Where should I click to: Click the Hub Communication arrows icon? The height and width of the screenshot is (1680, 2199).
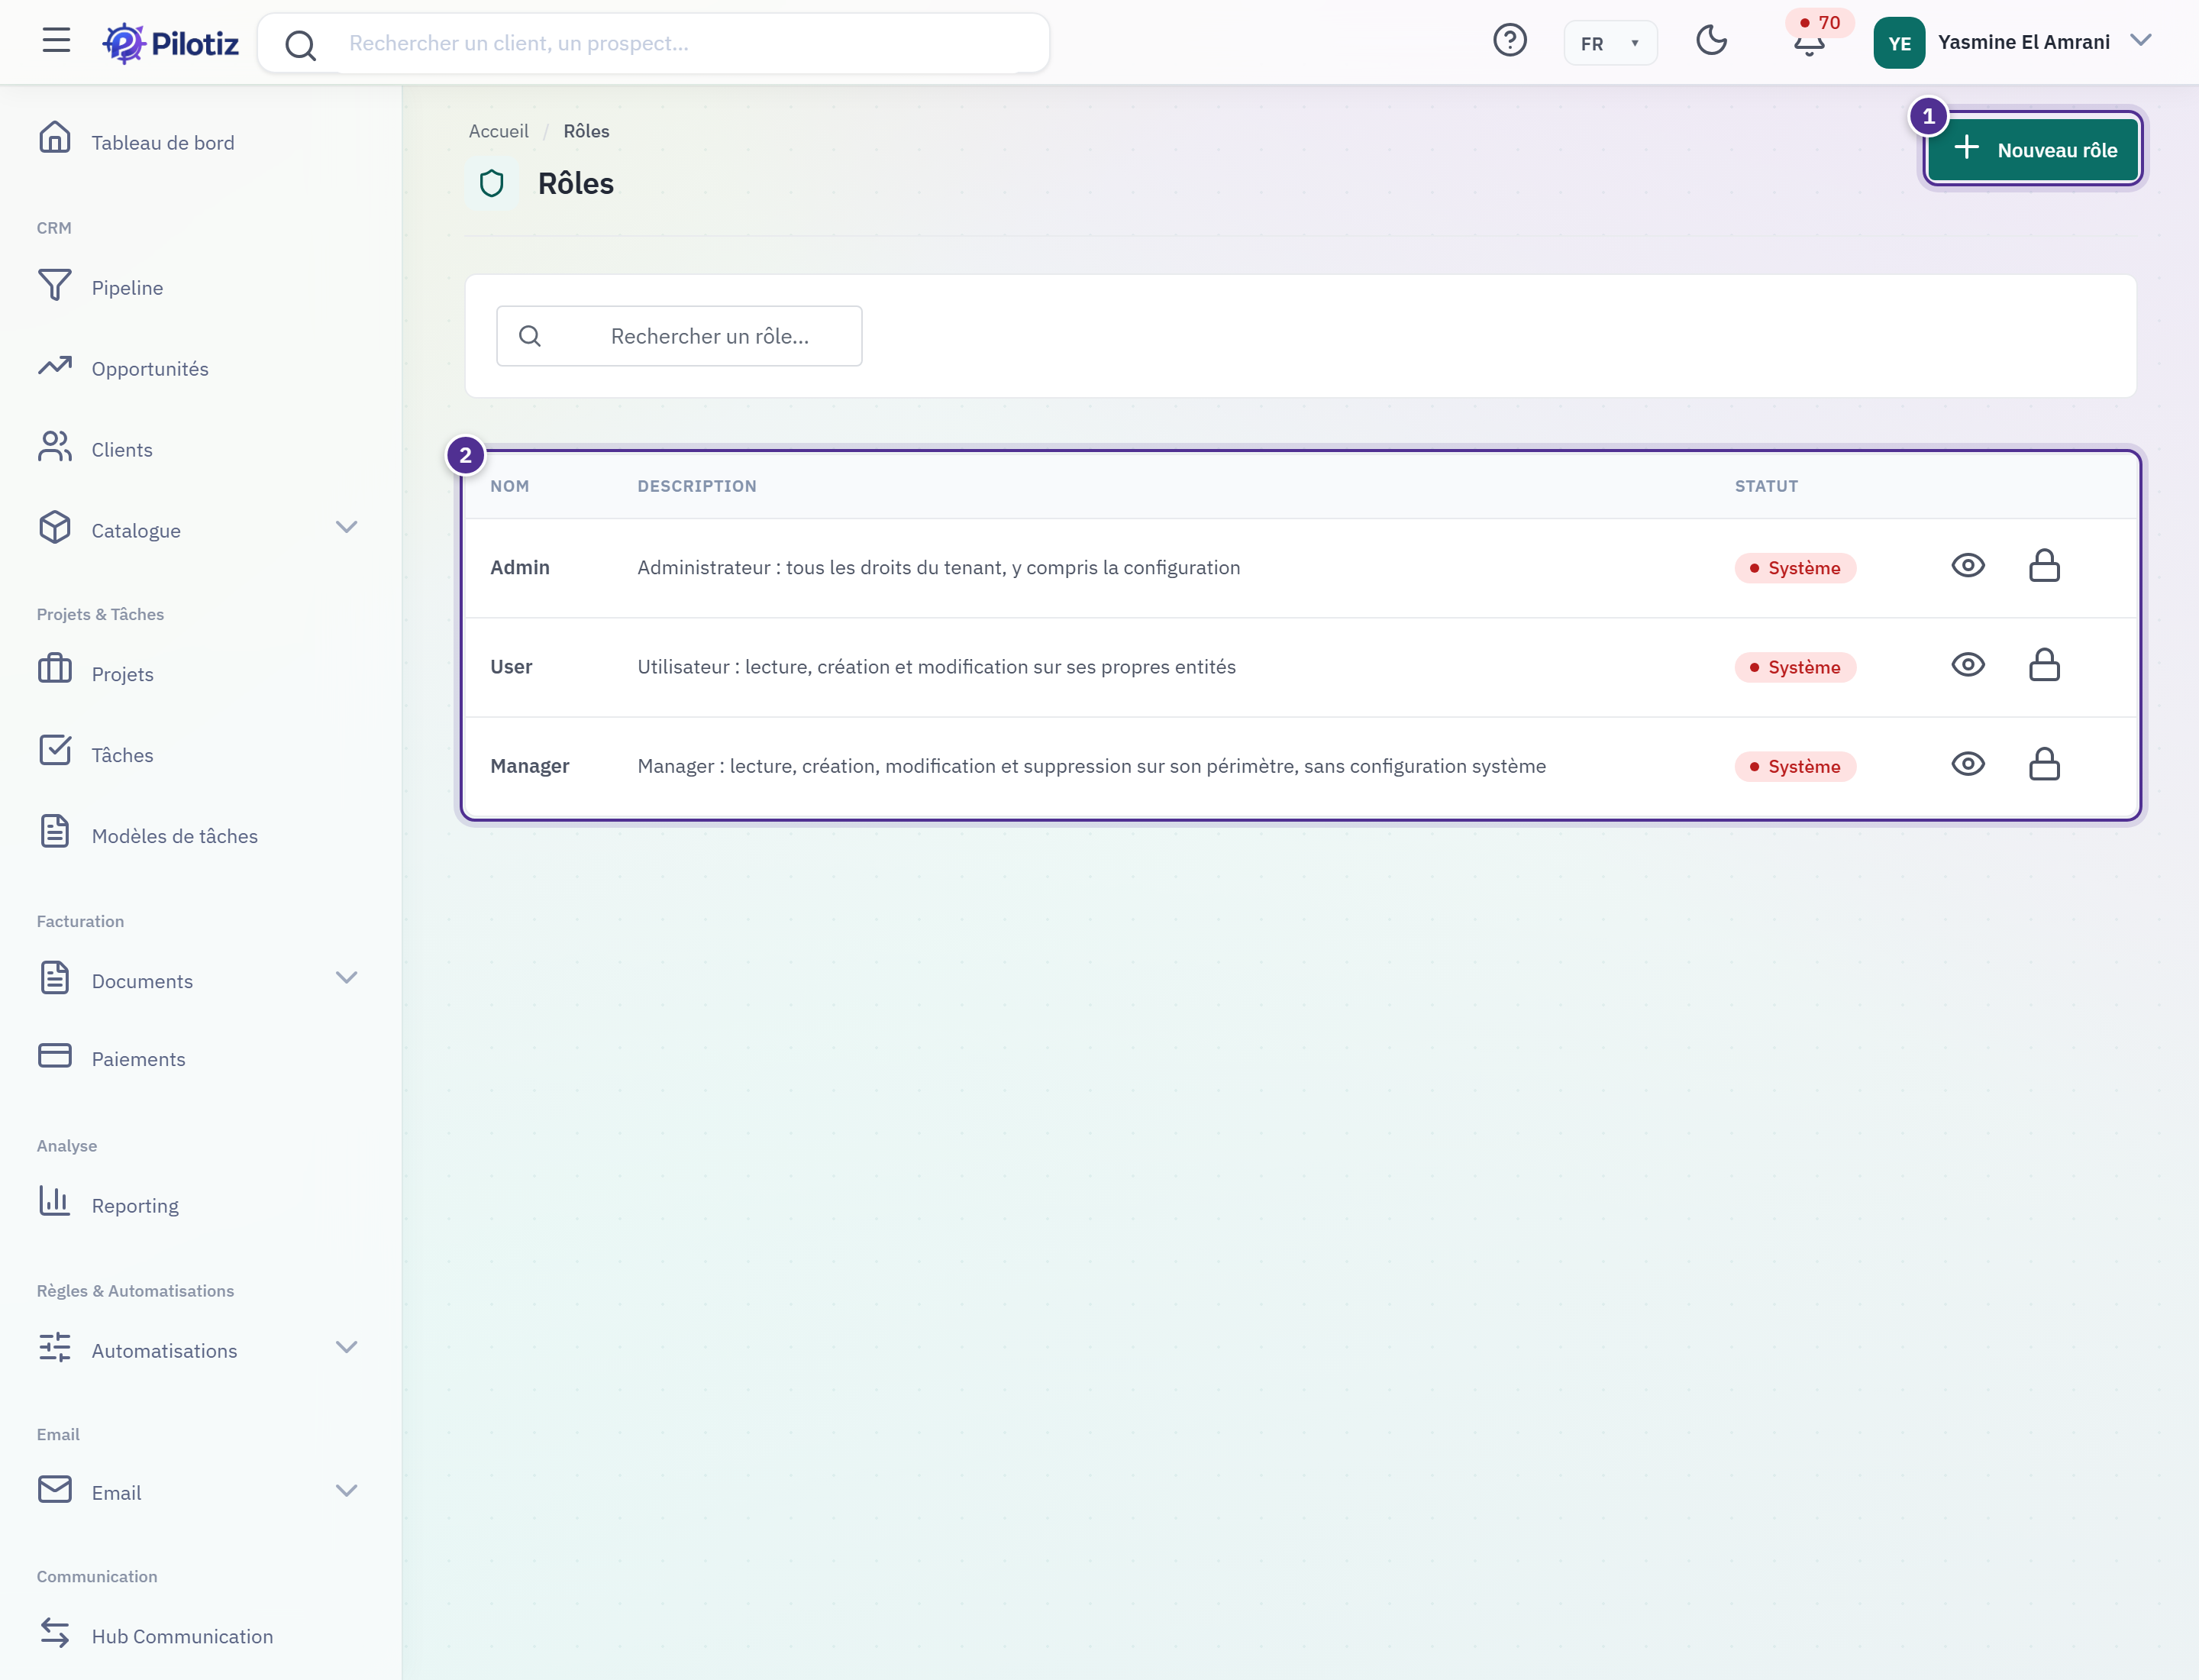55,1633
